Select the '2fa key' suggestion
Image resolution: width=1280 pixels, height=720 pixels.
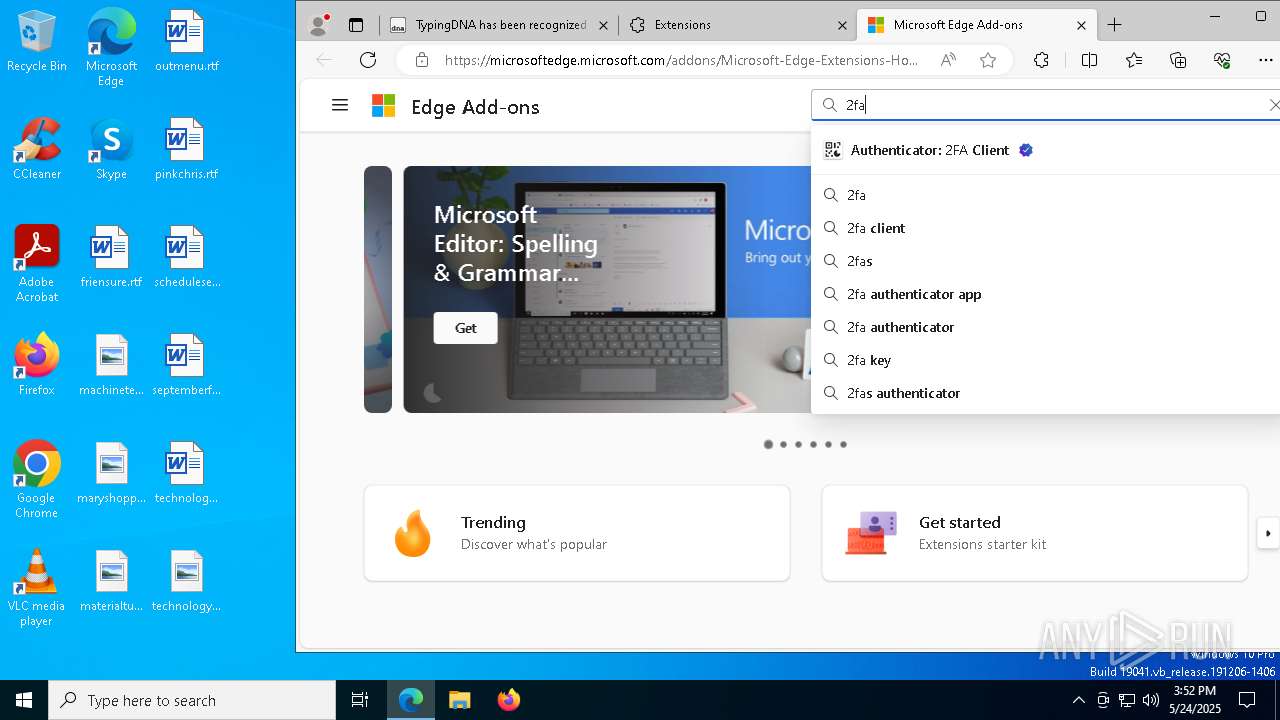tap(1045, 360)
